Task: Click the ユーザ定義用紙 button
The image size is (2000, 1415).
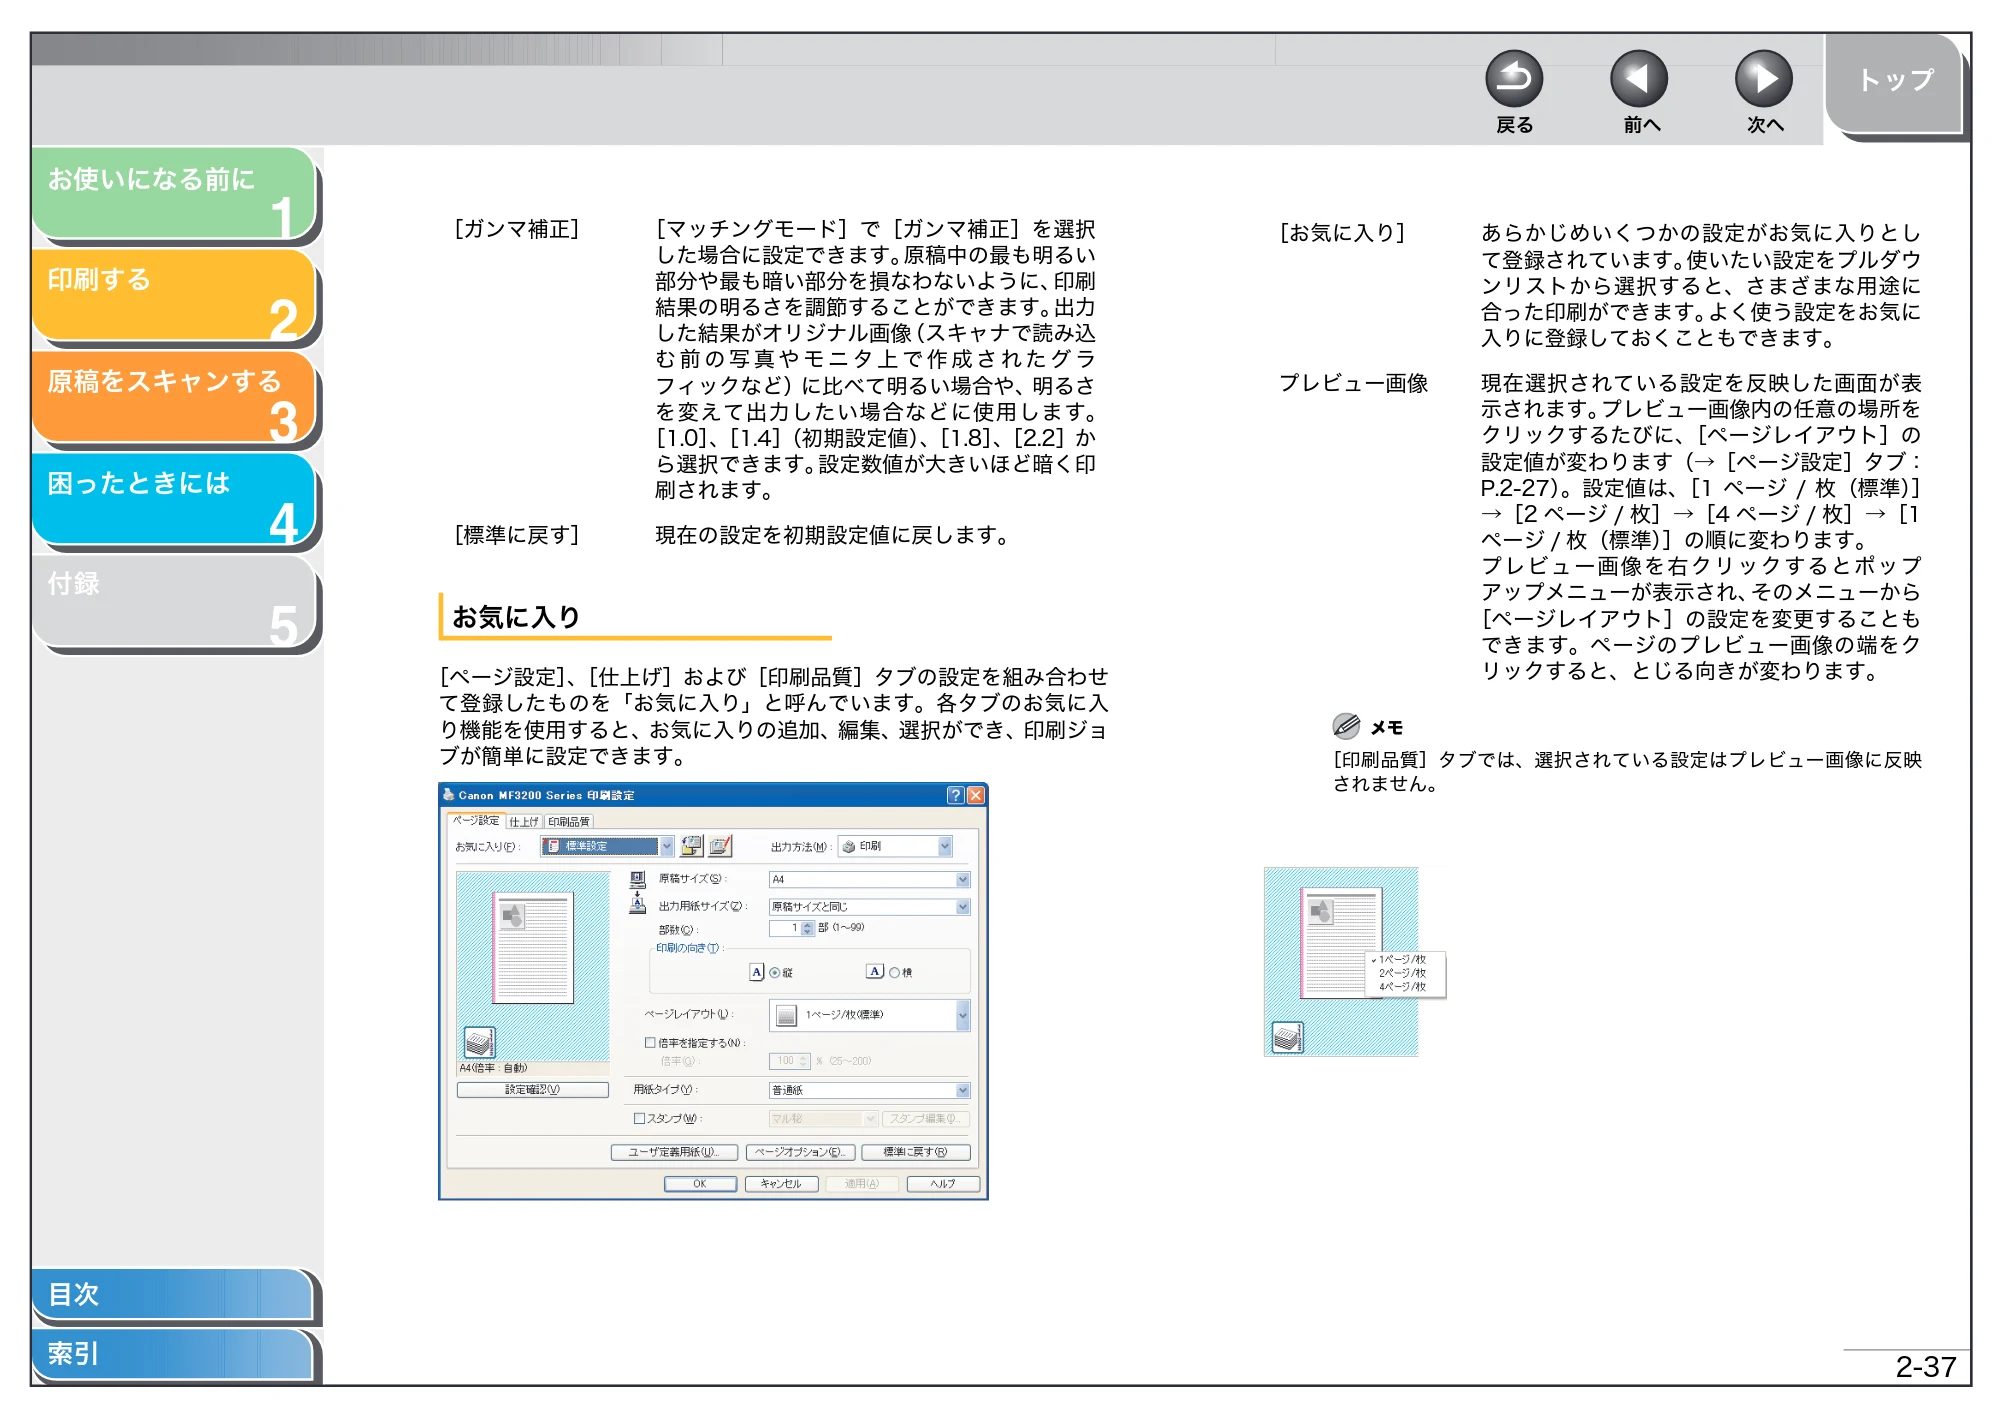Action: click(674, 1152)
